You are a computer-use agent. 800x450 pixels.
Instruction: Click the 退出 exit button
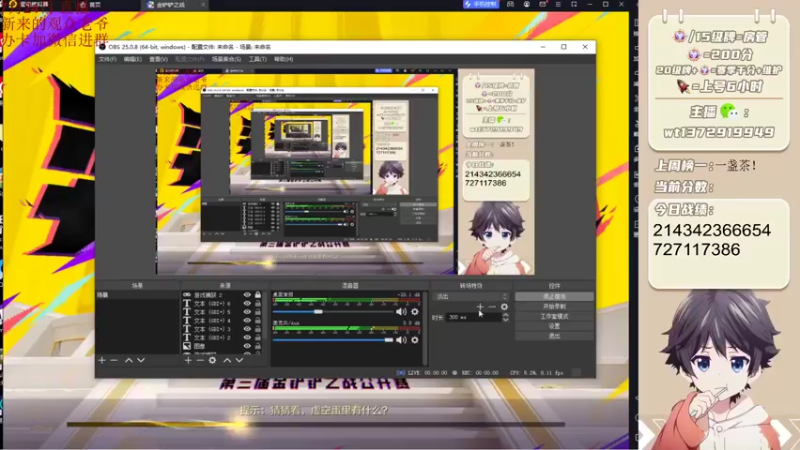tap(554, 336)
